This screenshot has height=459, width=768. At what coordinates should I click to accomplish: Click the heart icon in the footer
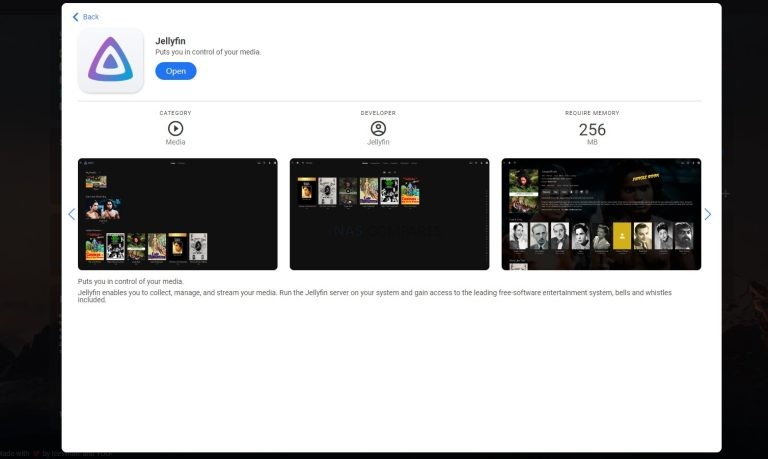35,454
